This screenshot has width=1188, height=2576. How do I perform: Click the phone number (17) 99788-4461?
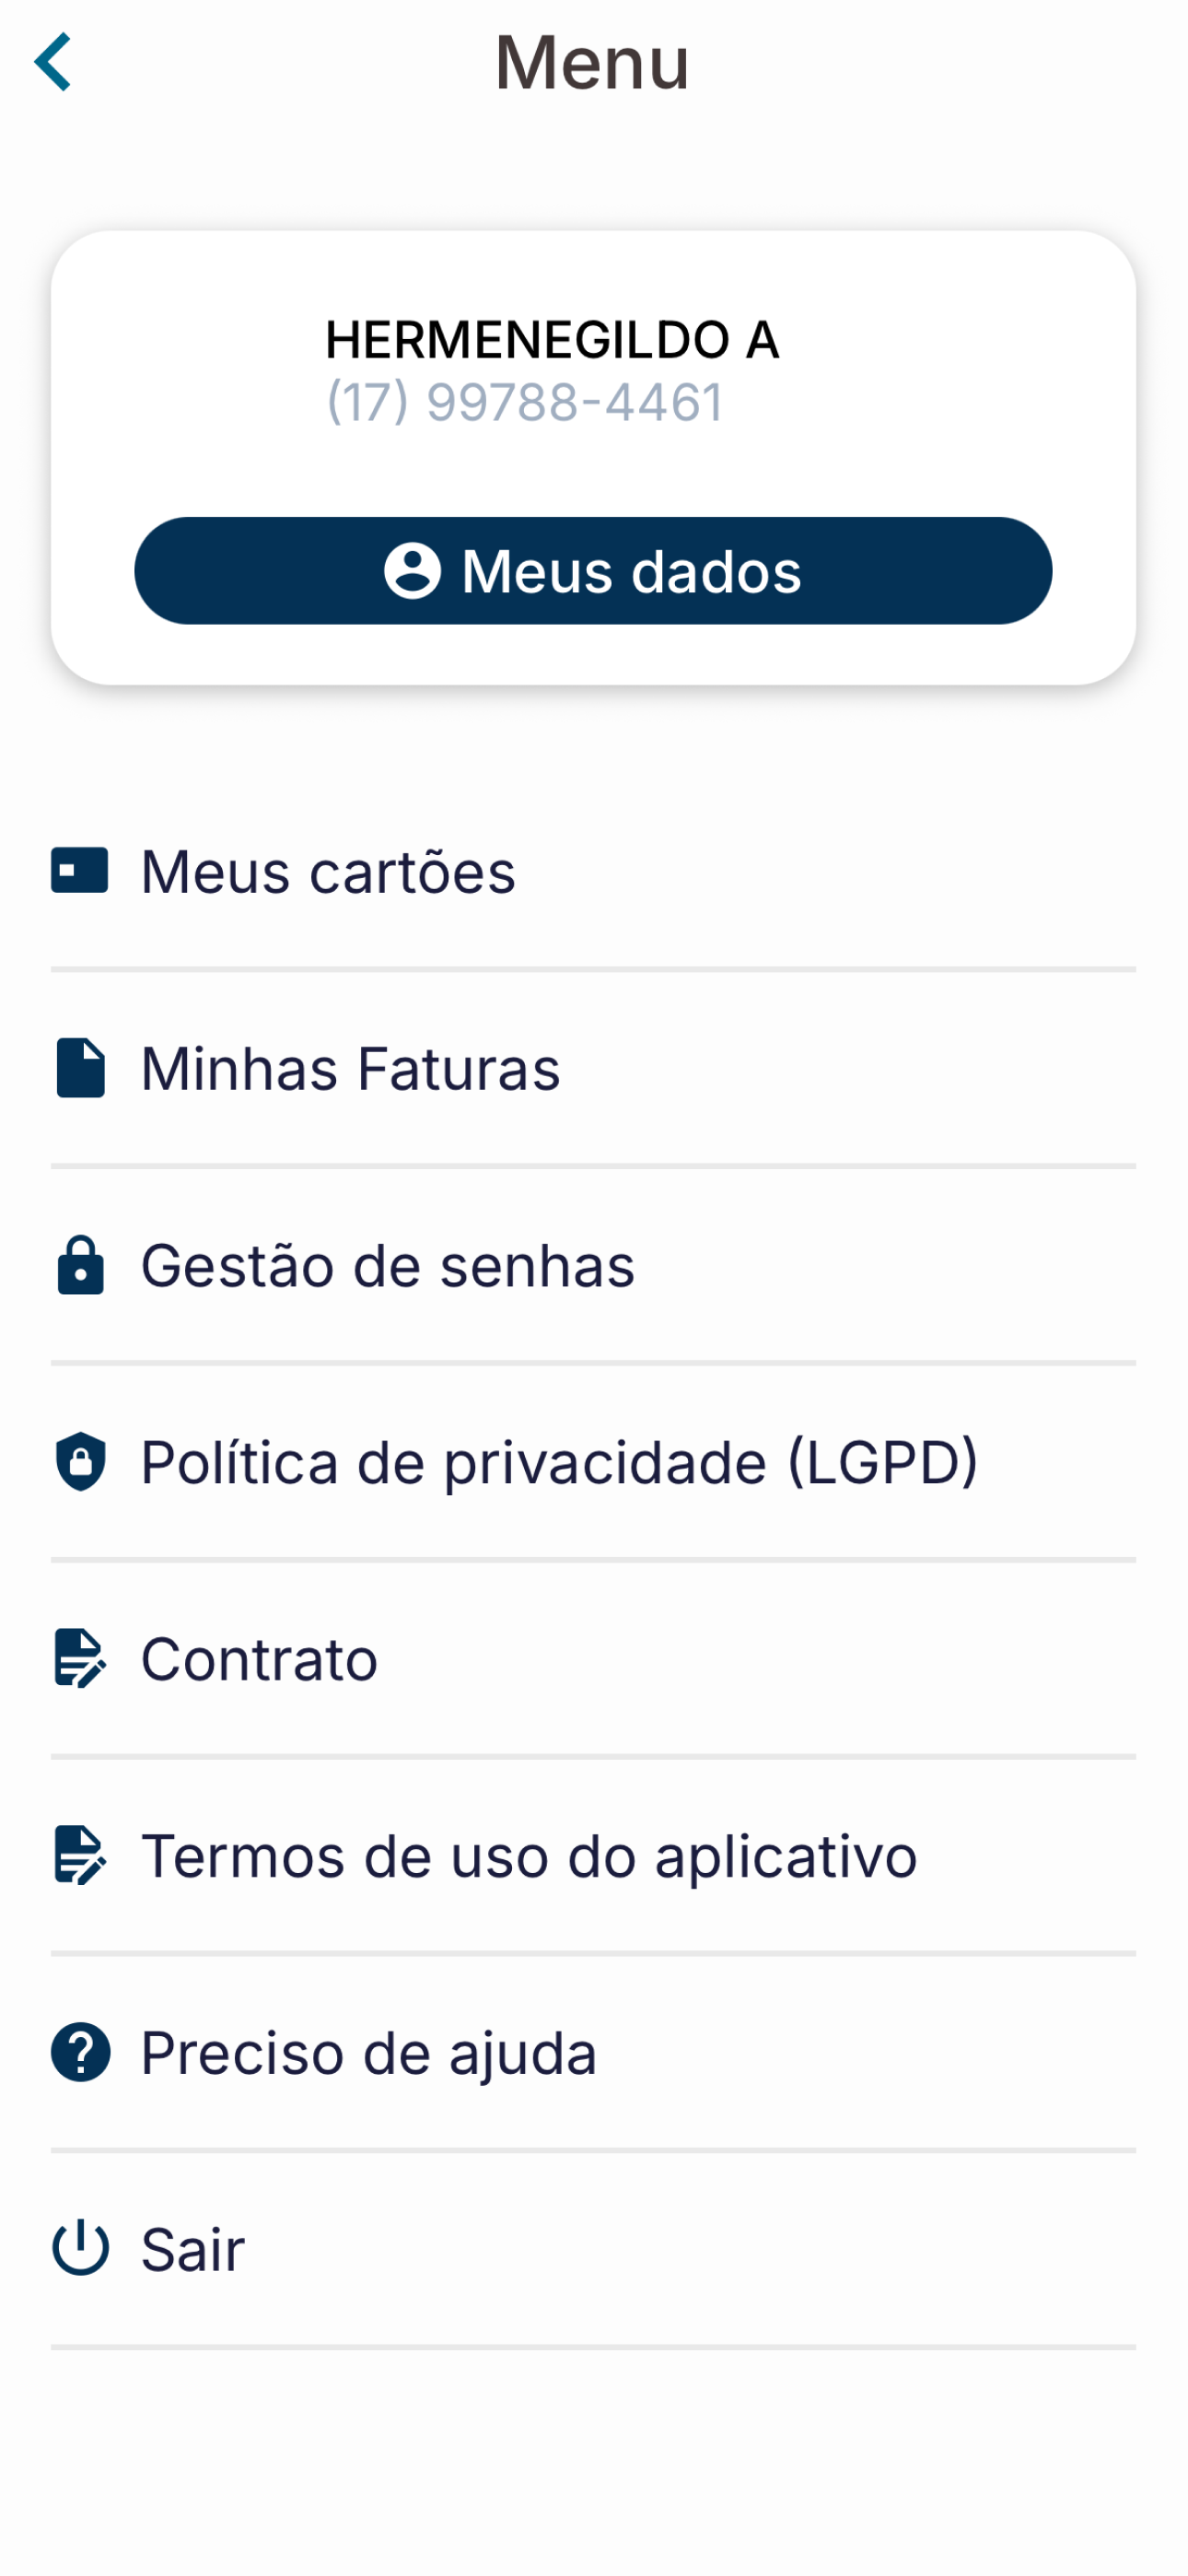tap(524, 403)
